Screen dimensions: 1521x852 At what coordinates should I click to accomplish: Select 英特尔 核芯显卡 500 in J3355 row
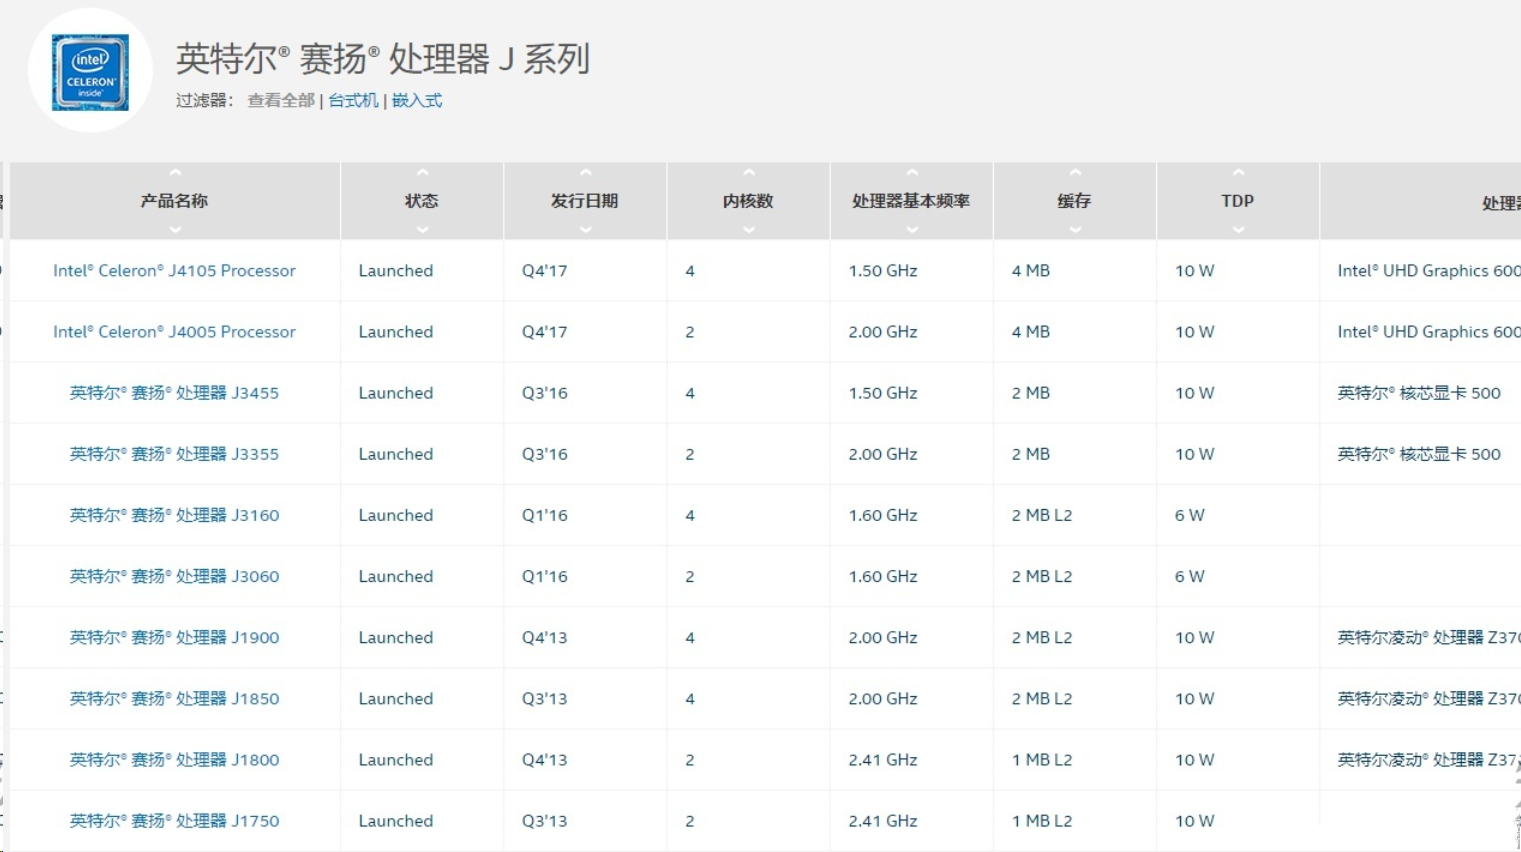point(1419,454)
